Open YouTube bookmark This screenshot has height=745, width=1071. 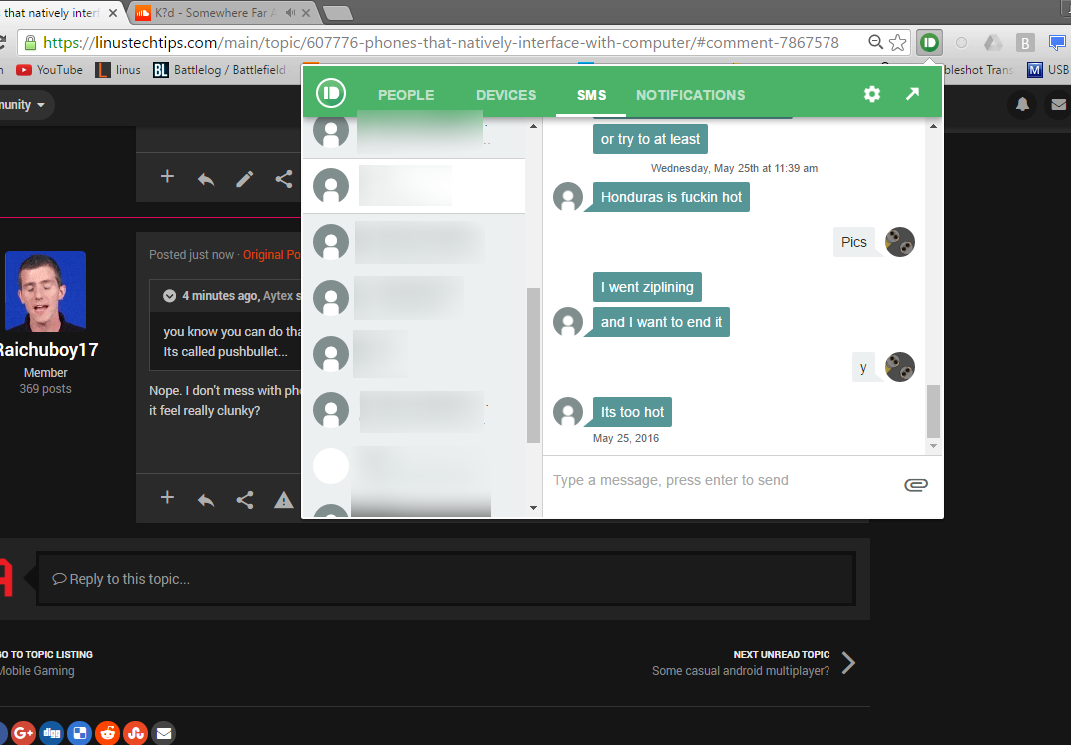click(x=49, y=70)
